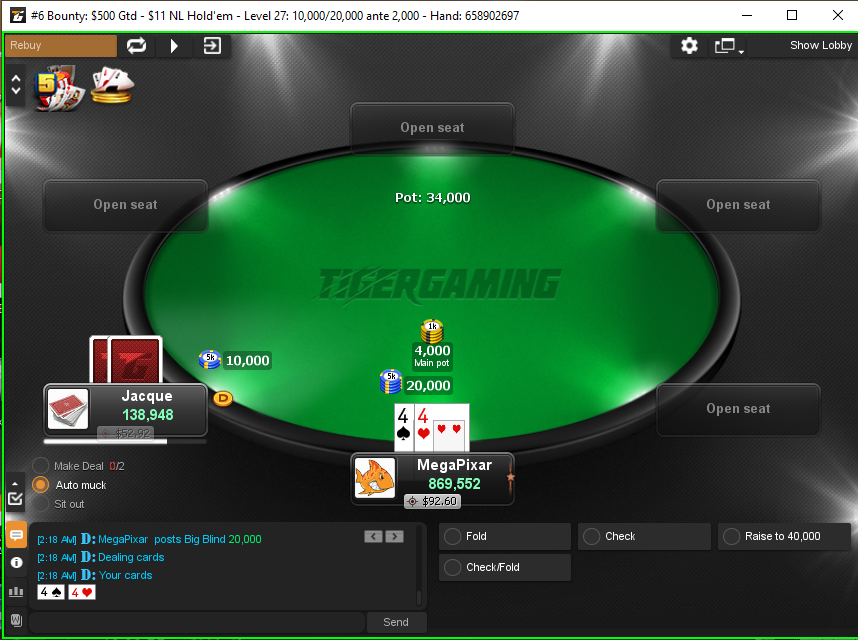
Task: Click the Rebuy tab button
Action: (x=61, y=45)
